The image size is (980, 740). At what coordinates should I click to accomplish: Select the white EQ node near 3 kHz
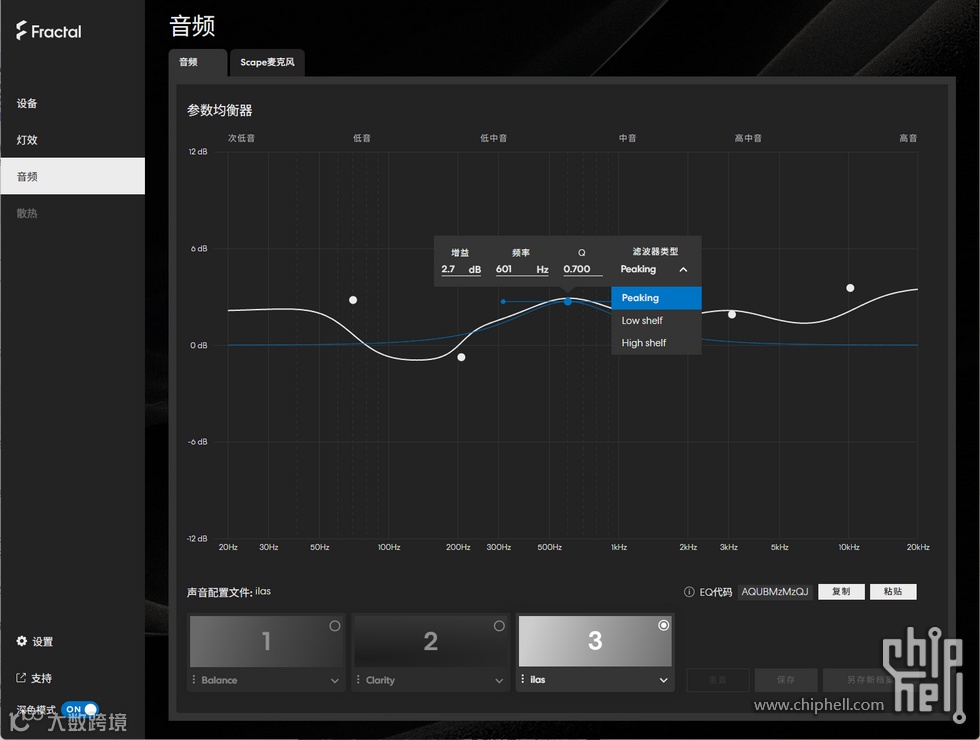tap(732, 314)
